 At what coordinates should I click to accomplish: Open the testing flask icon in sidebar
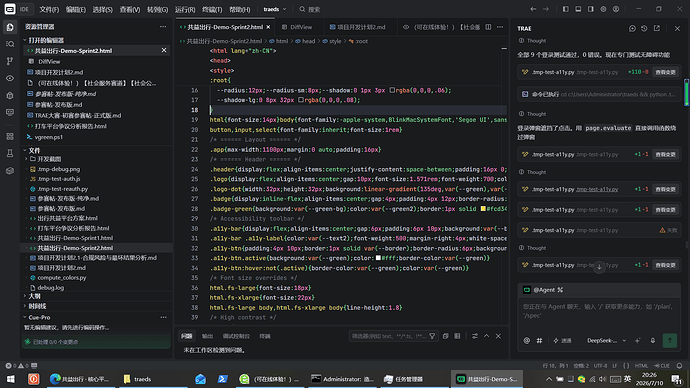[x=10, y=153]
